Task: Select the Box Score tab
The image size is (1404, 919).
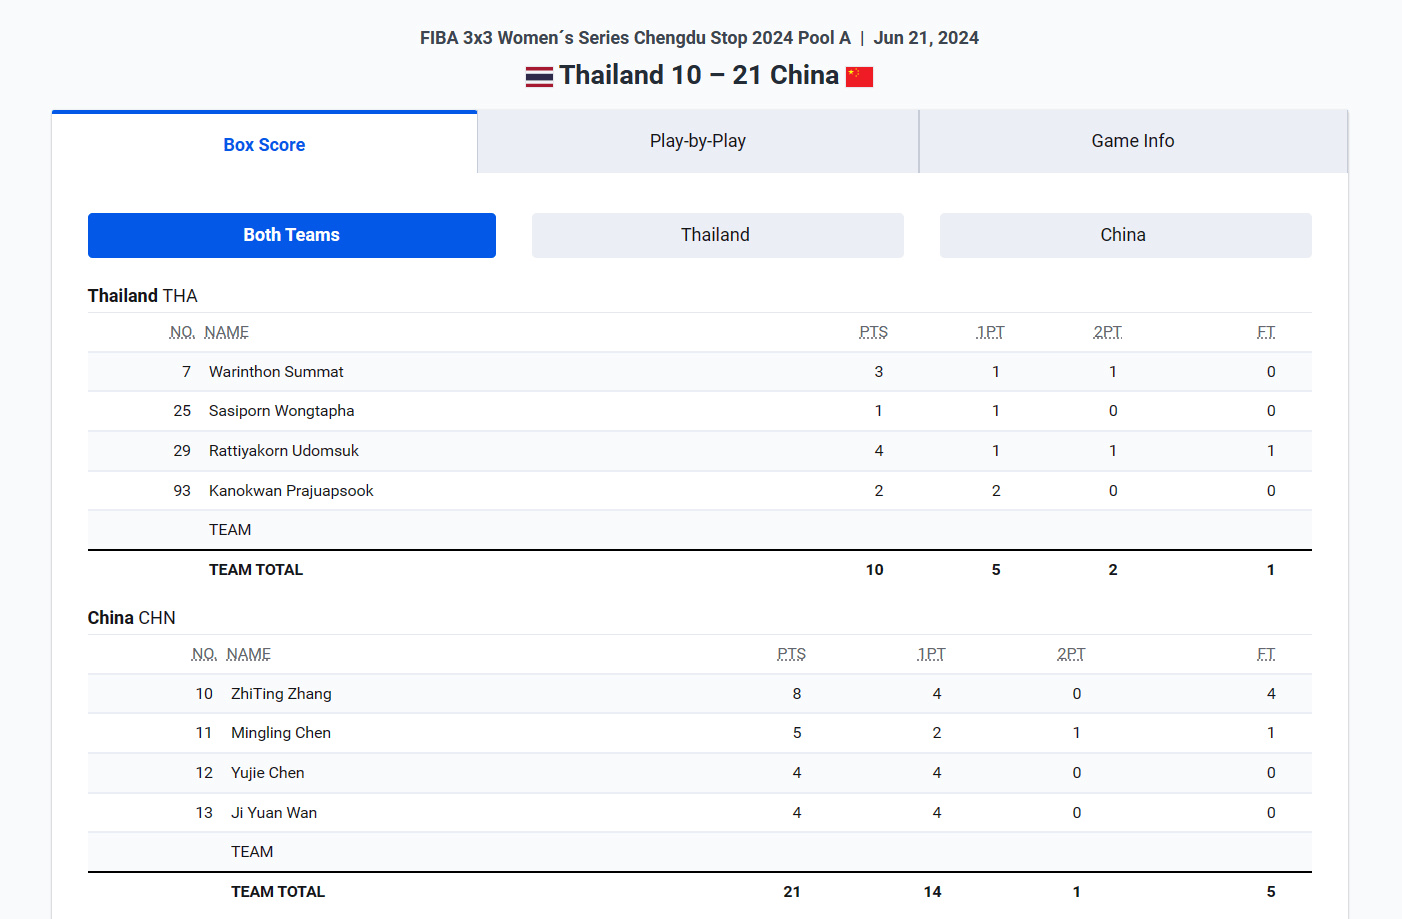Action: click(264, 144)
